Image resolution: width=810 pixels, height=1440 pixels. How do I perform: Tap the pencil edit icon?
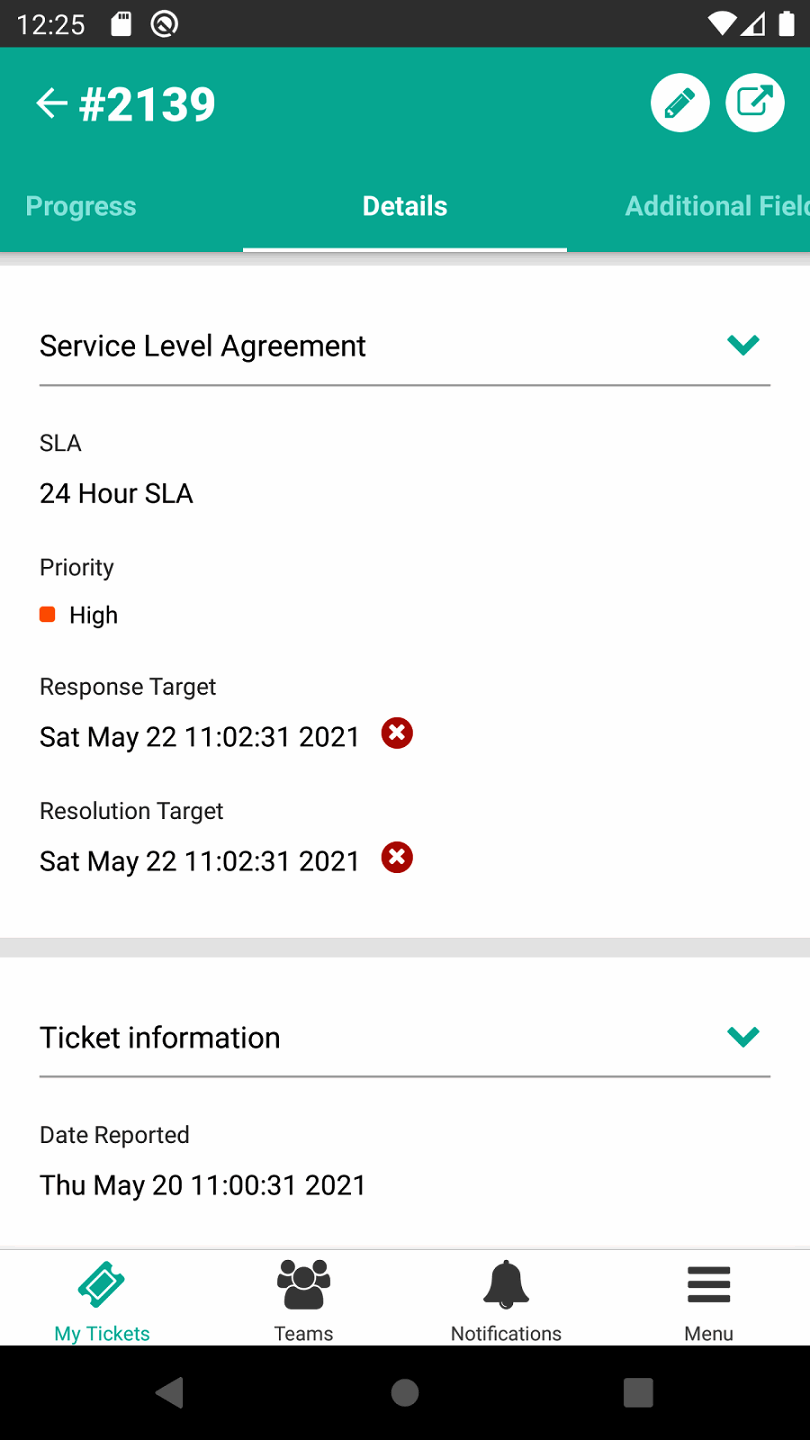tap(680, 103)
